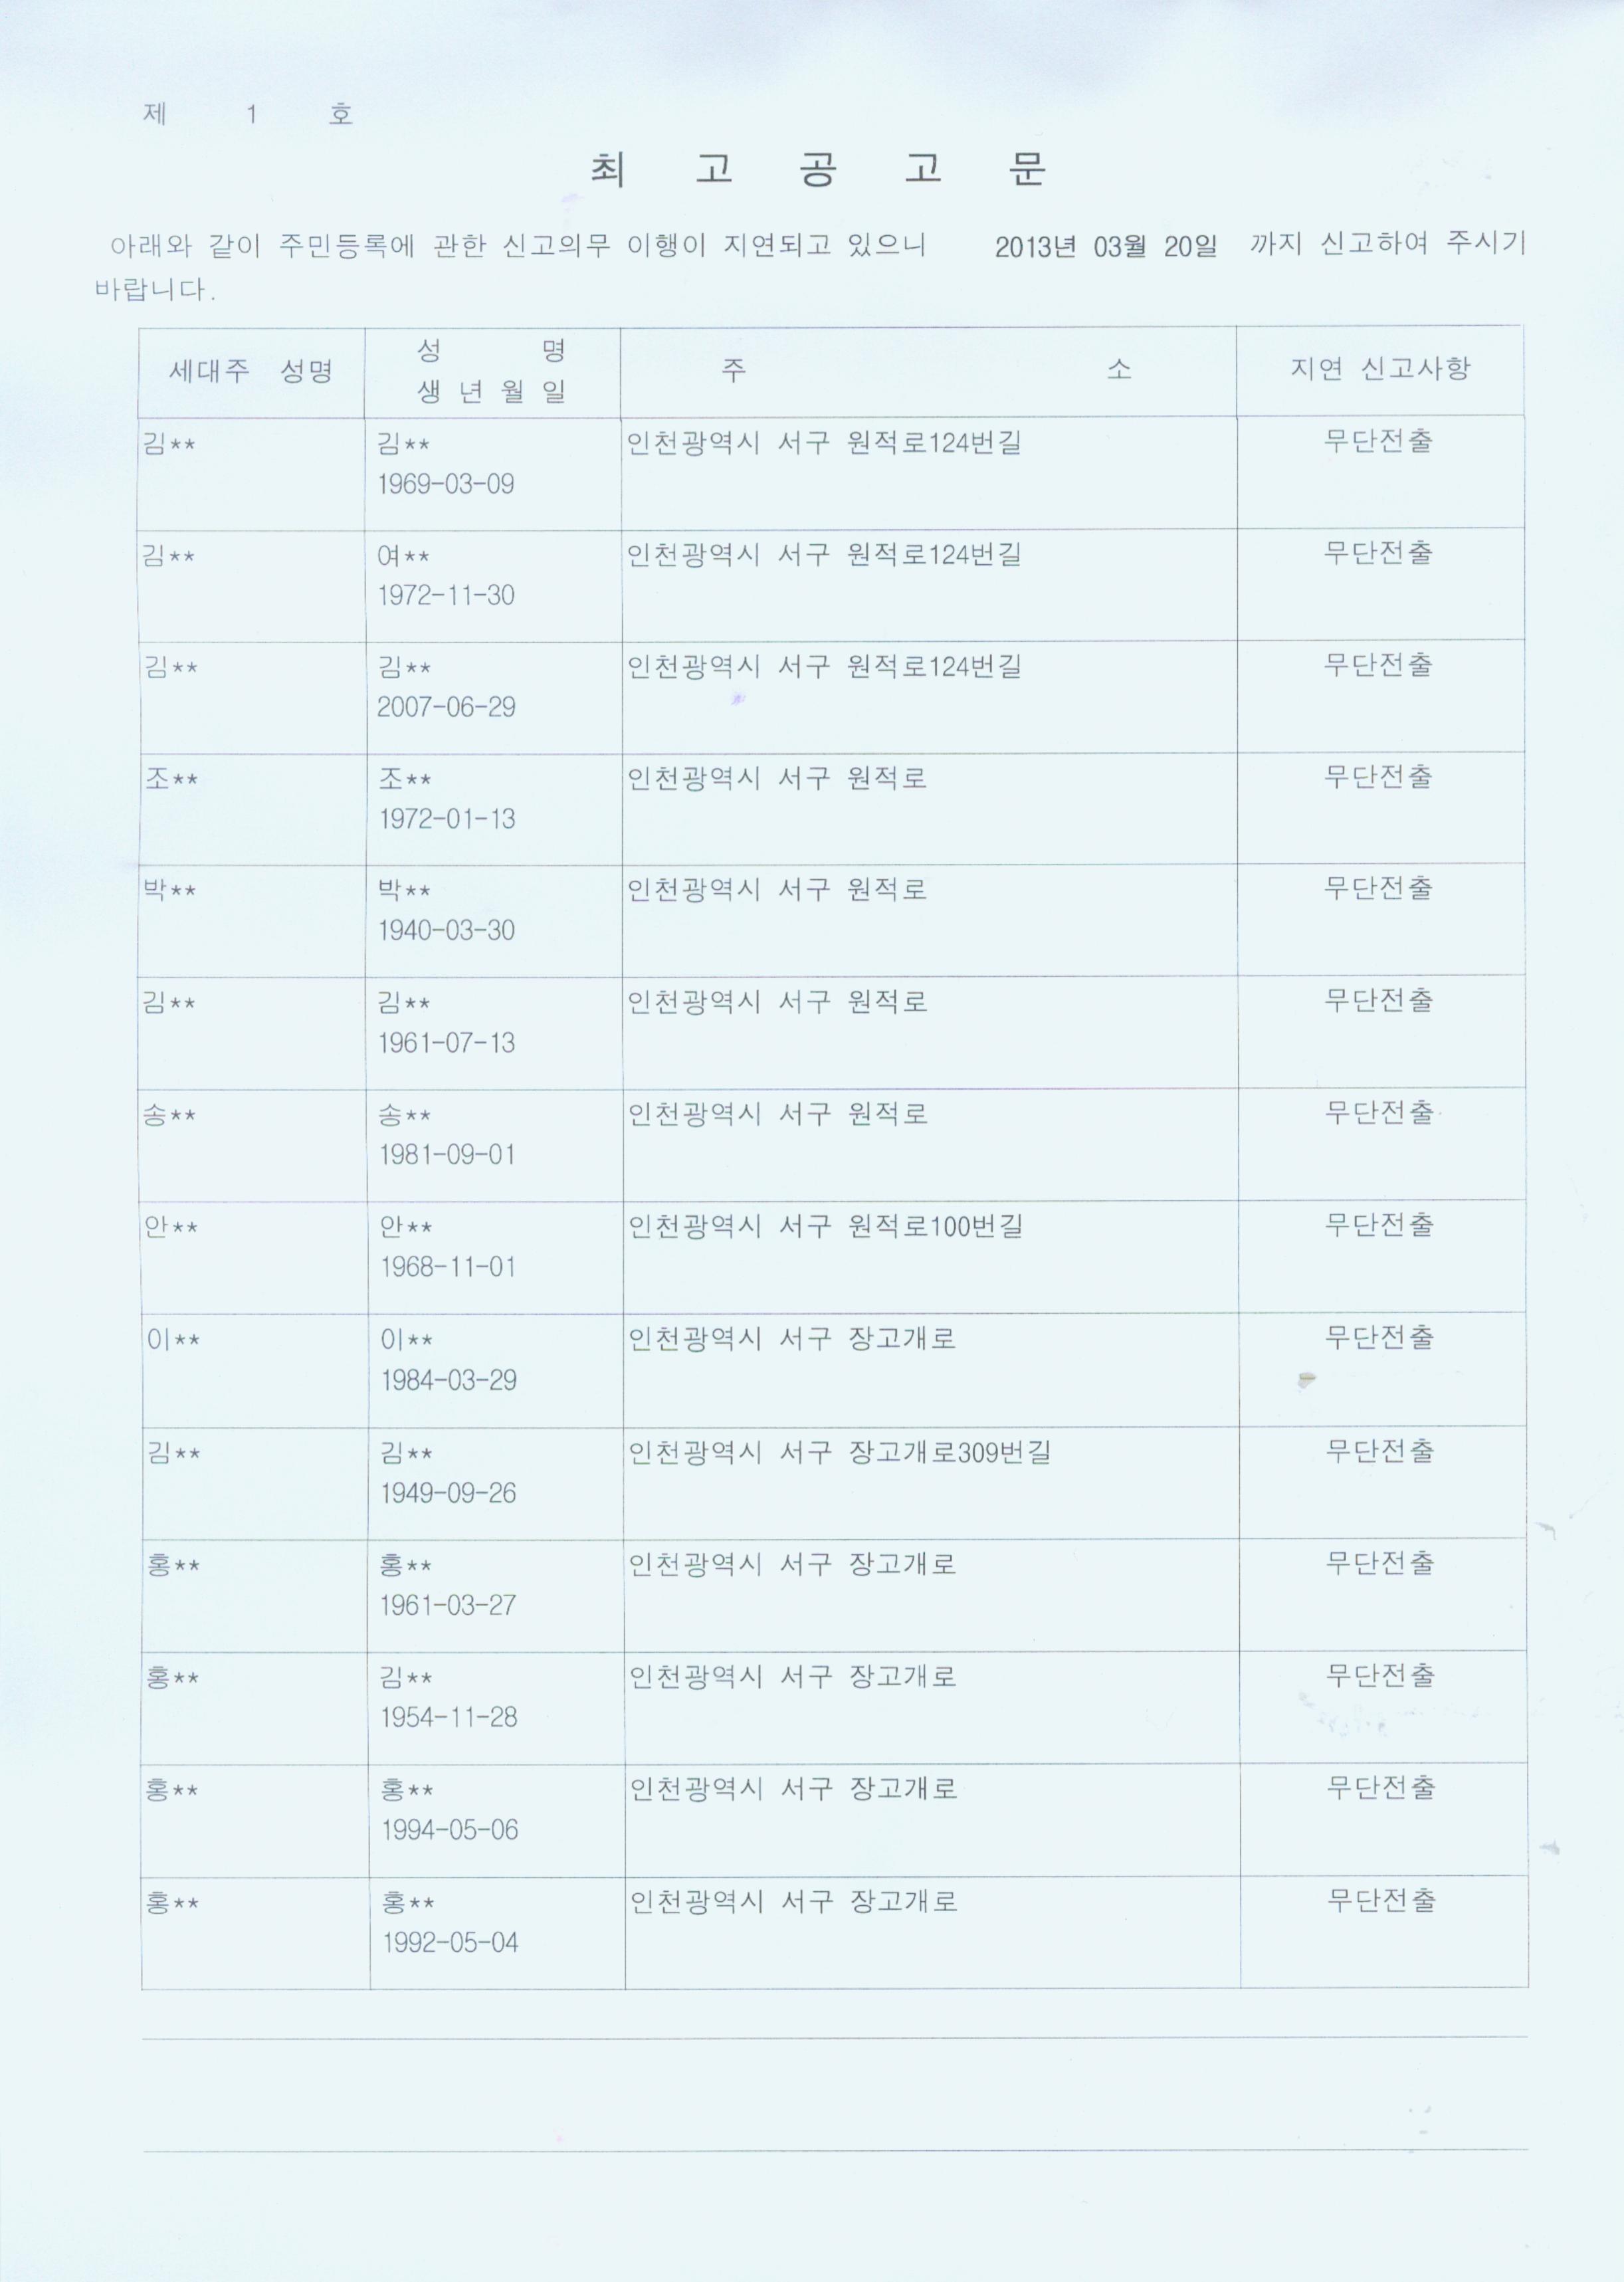Click the birthdate 1969-03-09
1624x2282 pixels.
click(446, 484)
